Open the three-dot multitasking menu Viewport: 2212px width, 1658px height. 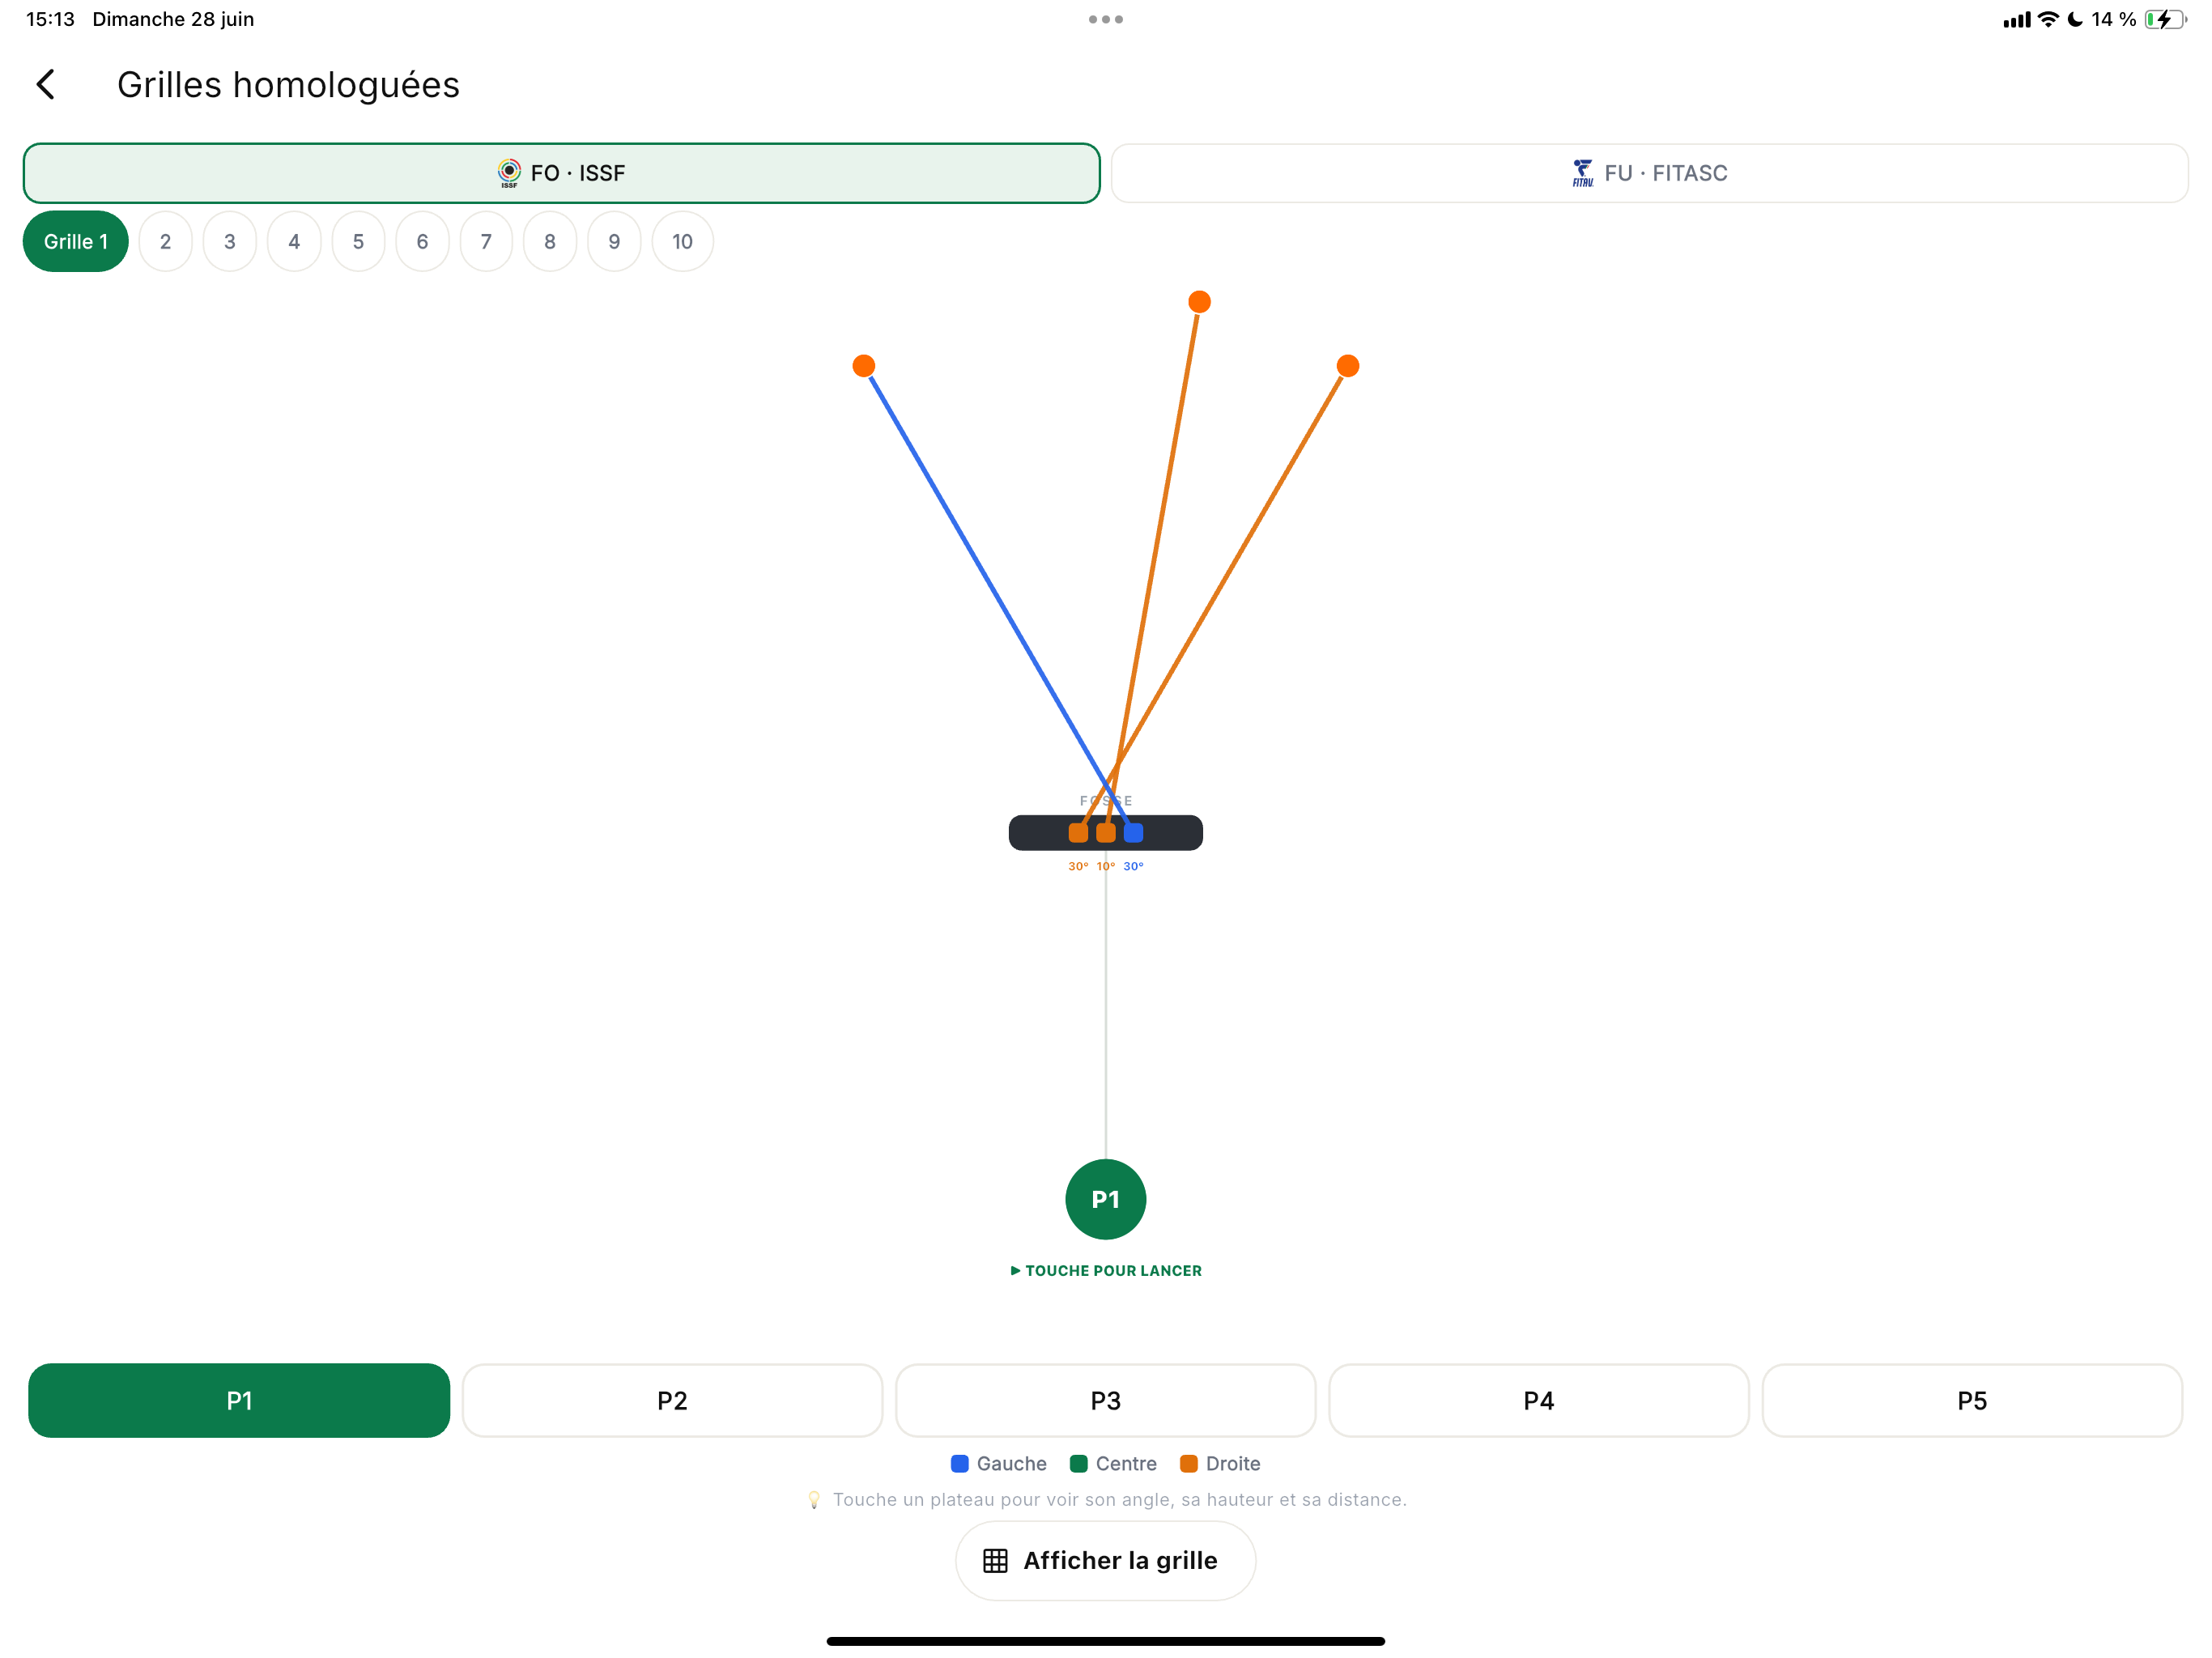point(1106,19)
